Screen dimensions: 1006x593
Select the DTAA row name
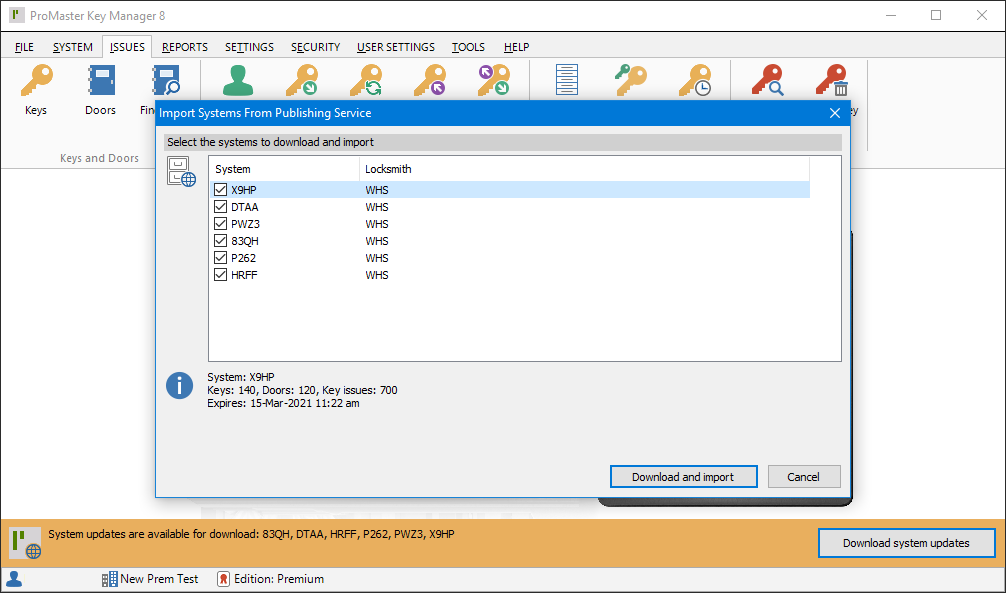245,207
